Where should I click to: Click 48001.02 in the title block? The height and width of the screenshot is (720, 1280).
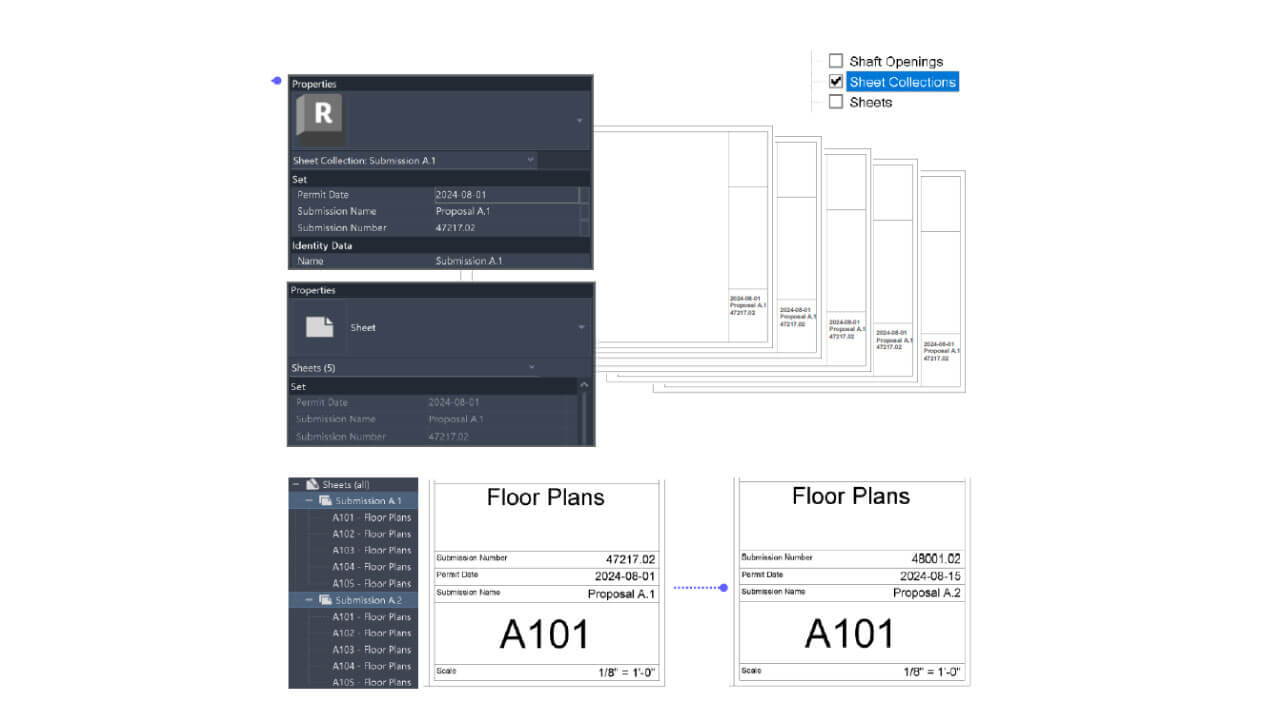(935, 559)
